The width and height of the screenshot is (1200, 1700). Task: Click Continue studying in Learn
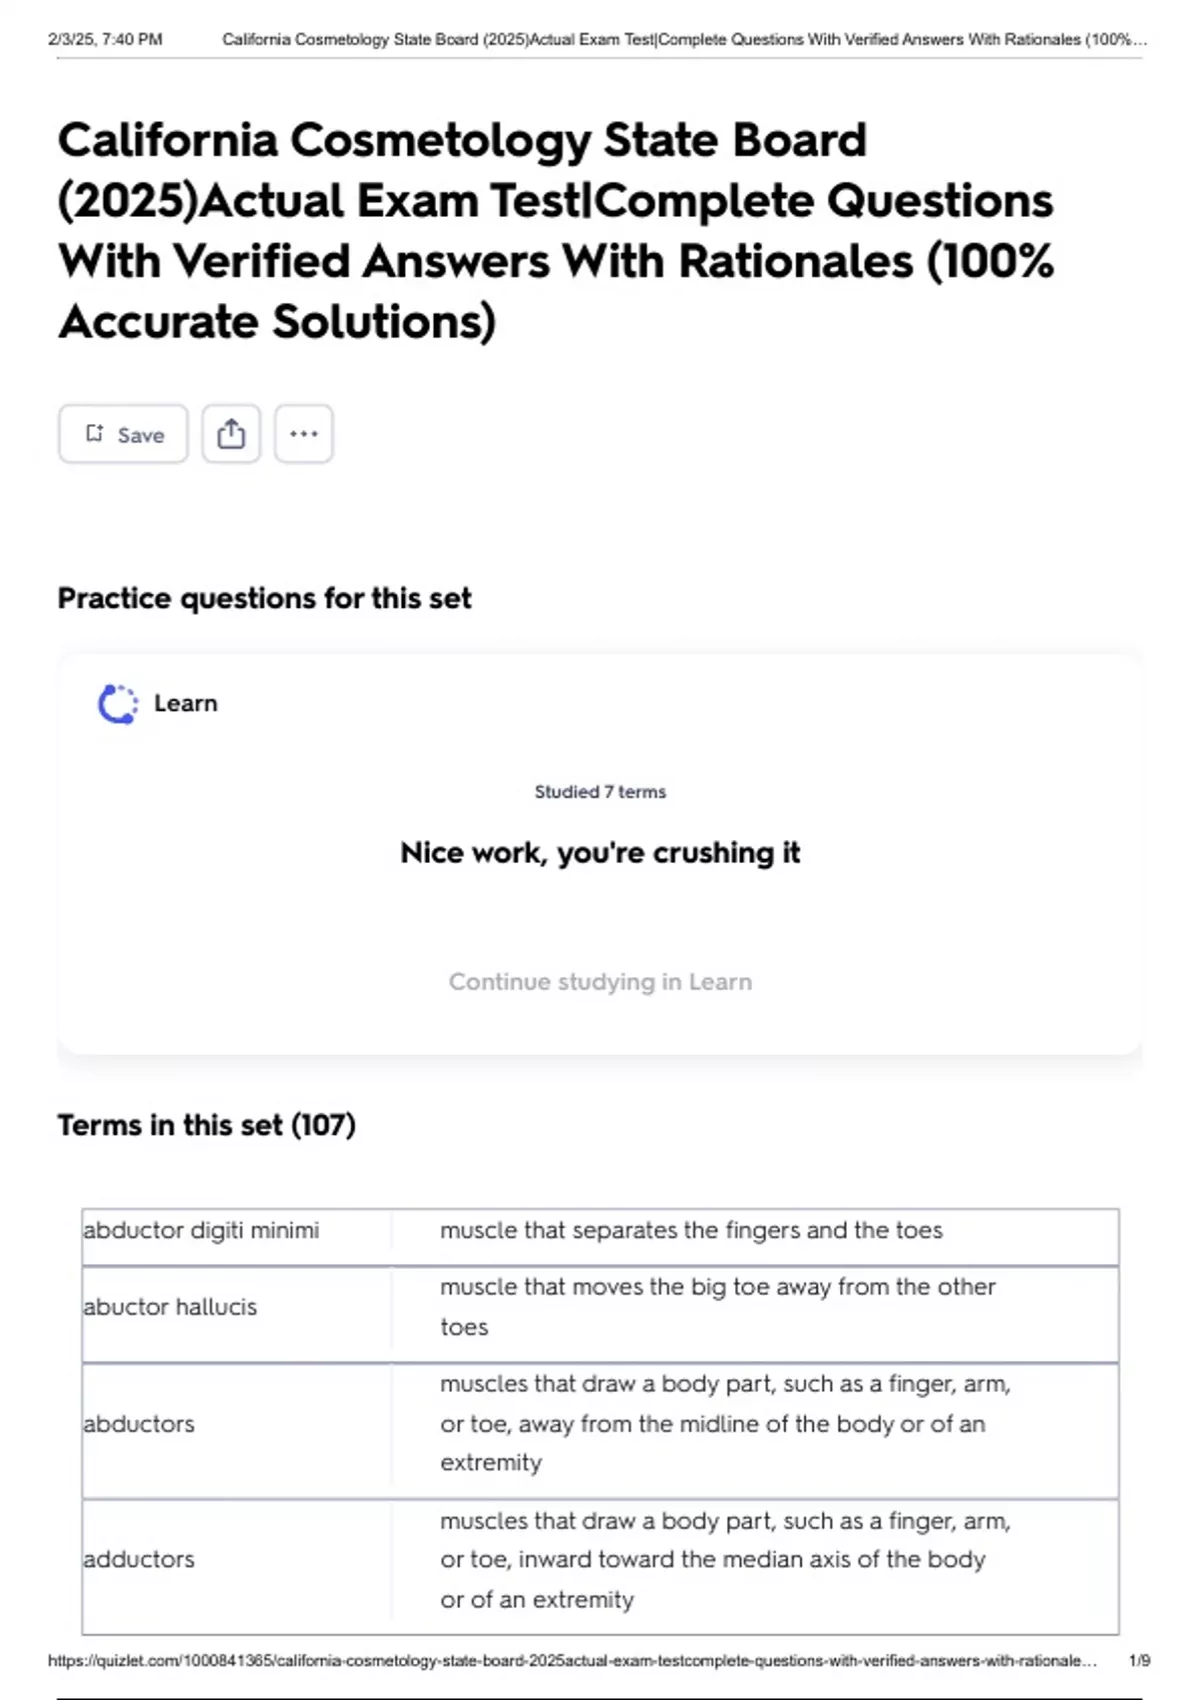click(x=600, y=982)
